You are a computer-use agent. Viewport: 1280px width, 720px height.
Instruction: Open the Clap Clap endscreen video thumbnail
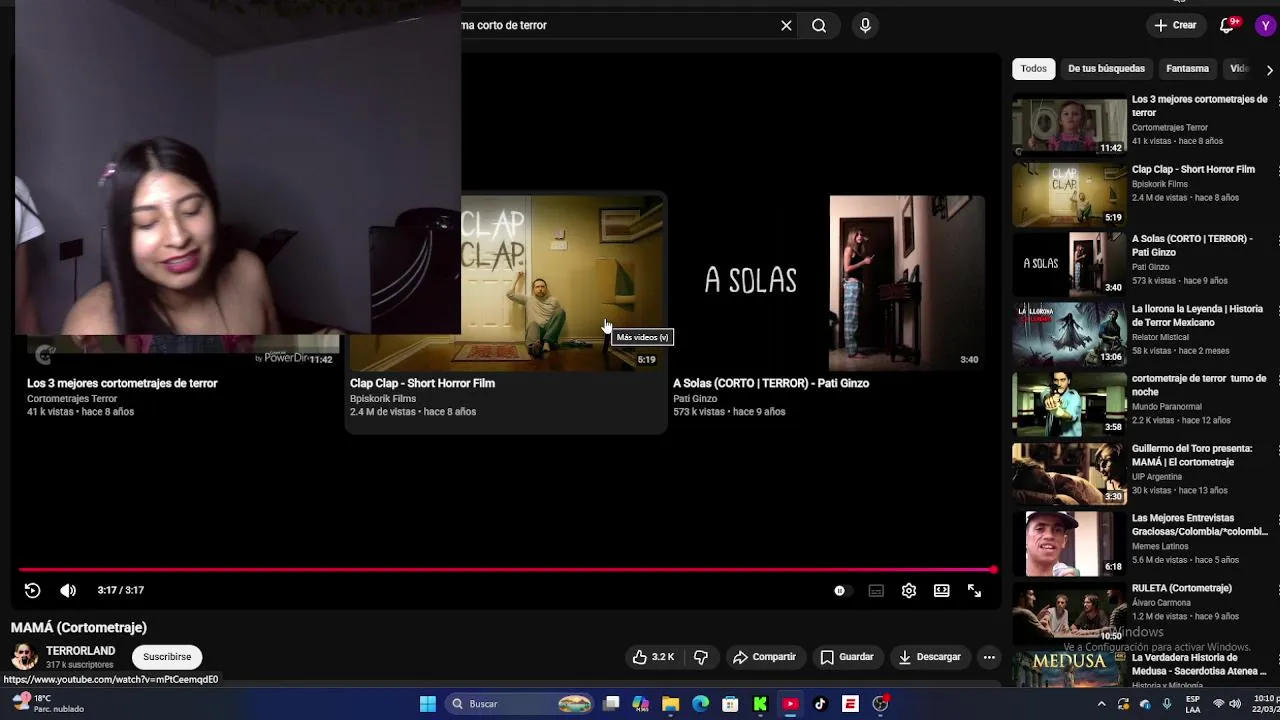coord(563,282)
